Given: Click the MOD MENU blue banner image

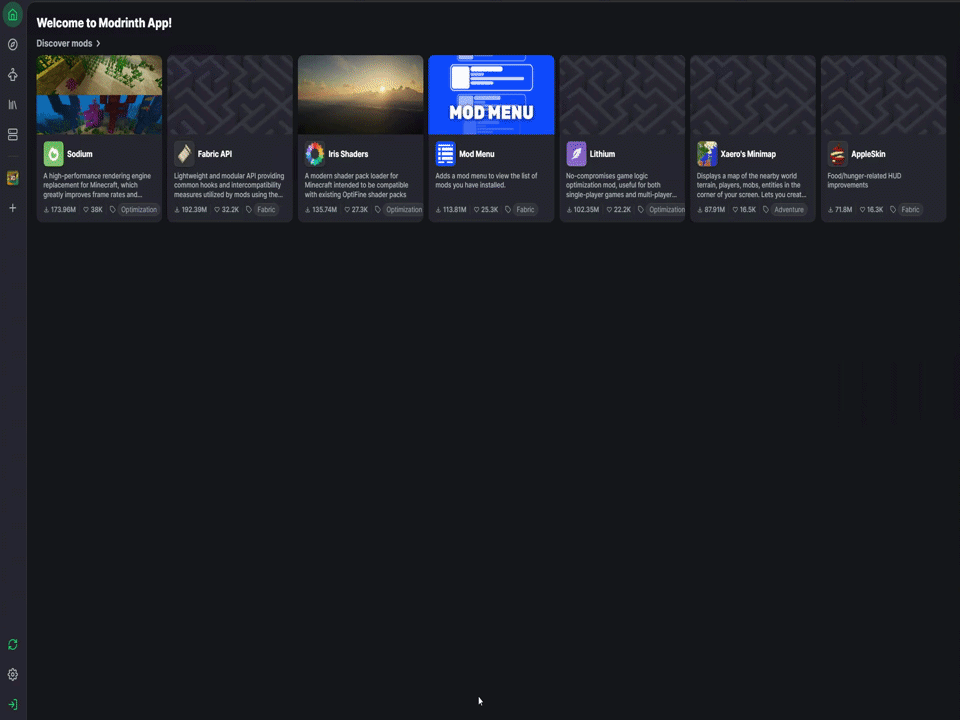Looking at the screenshot, I should pyautogui.click(x=492, y=95).
